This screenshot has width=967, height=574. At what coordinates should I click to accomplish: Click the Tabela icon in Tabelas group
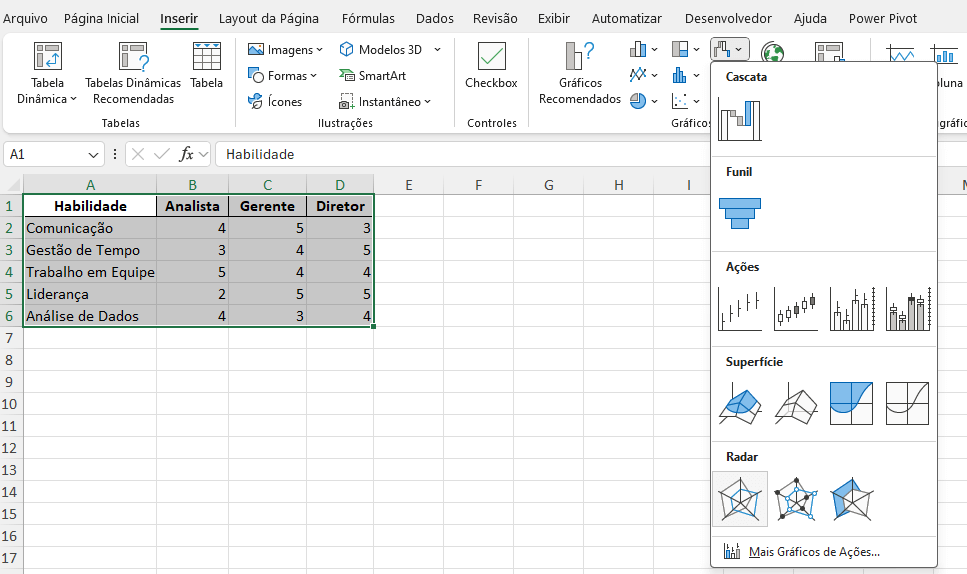click(207, 67)
